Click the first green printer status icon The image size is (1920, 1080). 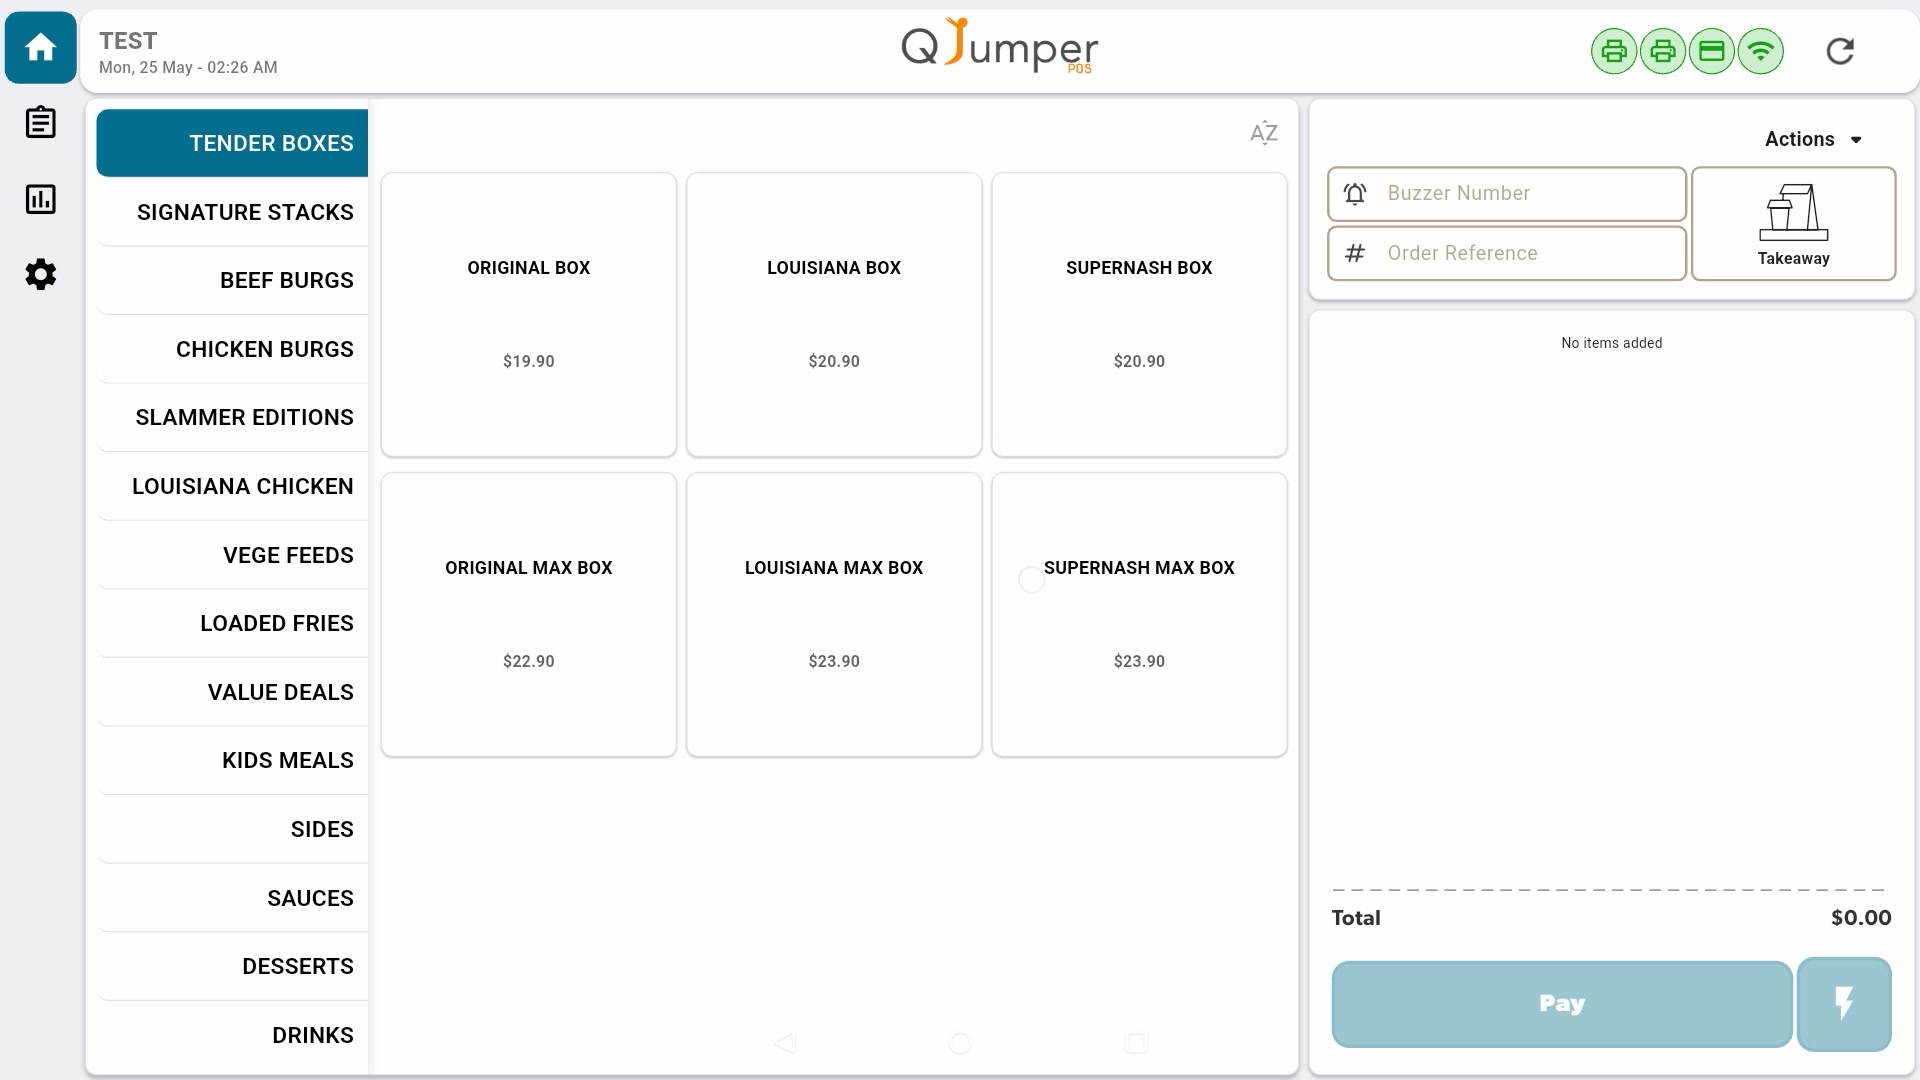pyautogui.click(x=1614, y=51)
